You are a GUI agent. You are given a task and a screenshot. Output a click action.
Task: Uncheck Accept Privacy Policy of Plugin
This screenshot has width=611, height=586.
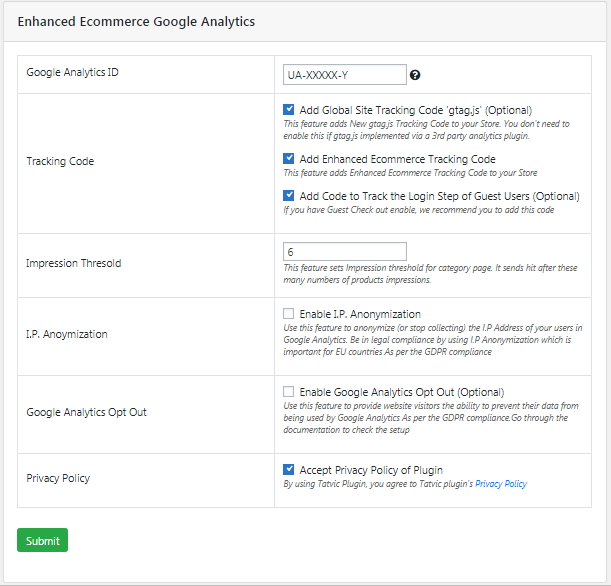(x=289, y=469)
